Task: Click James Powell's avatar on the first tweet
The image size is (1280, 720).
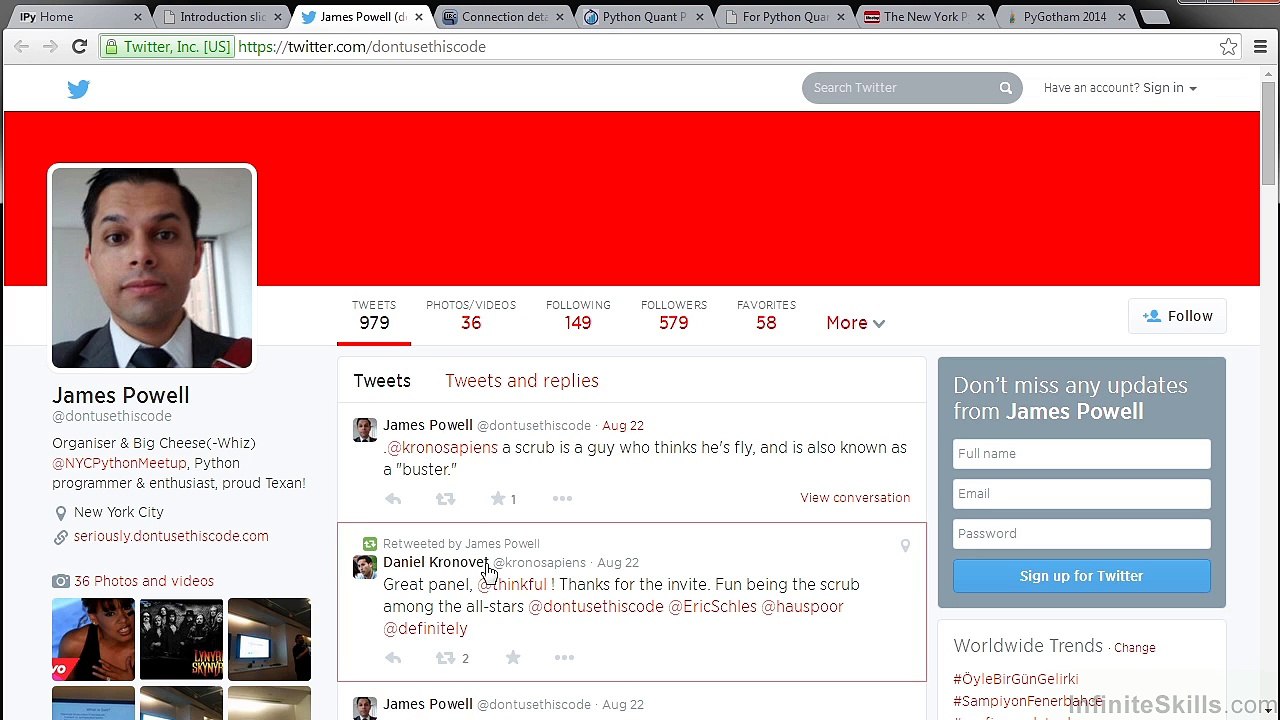Action: 365,430
